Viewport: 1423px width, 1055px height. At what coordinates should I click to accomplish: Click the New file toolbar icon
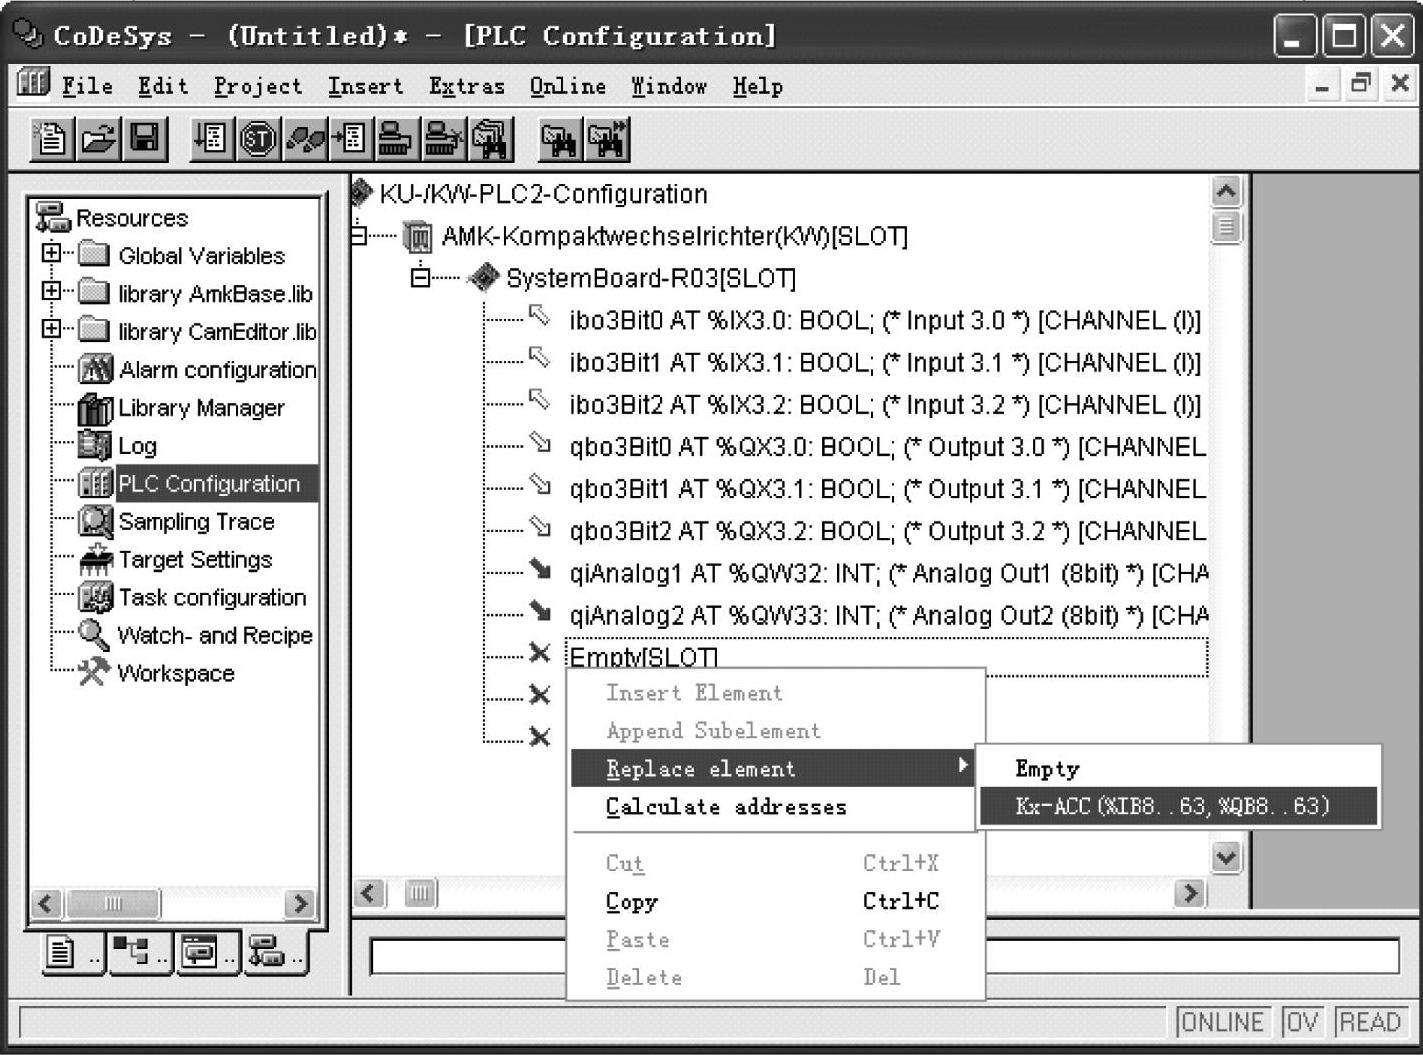pyautogui.click(x=51, y=139)
